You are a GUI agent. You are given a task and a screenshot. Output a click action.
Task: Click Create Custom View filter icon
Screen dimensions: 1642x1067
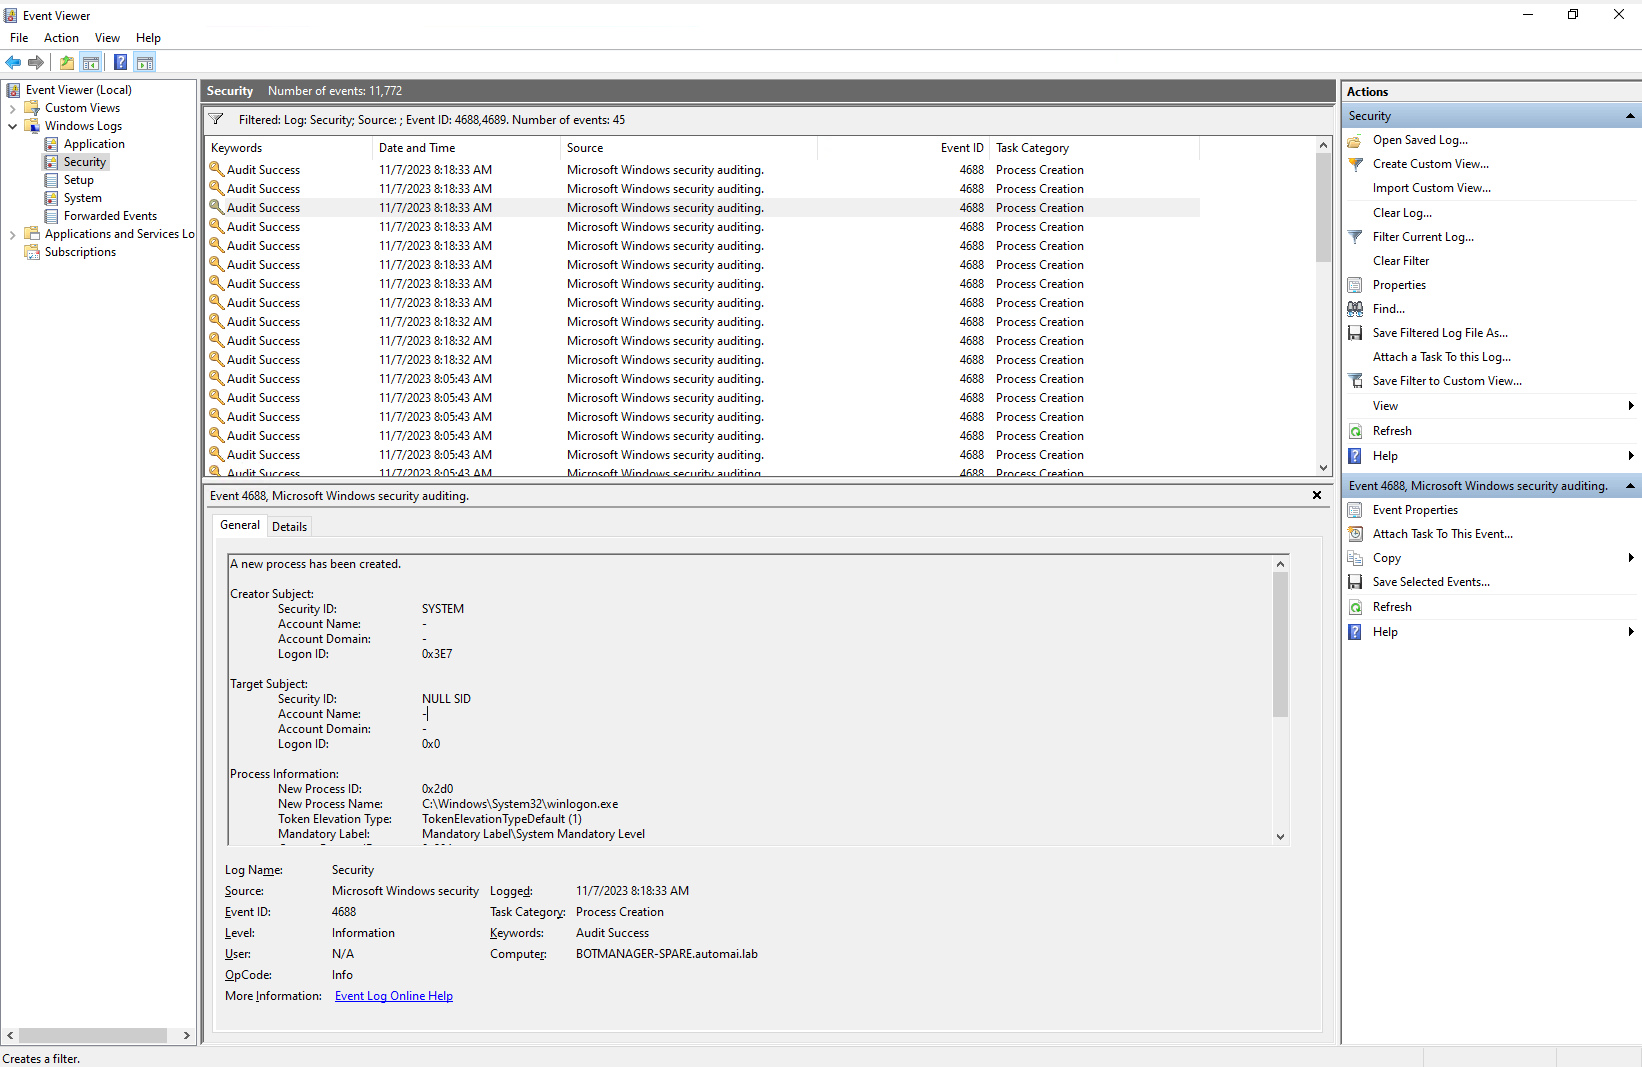coord(1356,163)
